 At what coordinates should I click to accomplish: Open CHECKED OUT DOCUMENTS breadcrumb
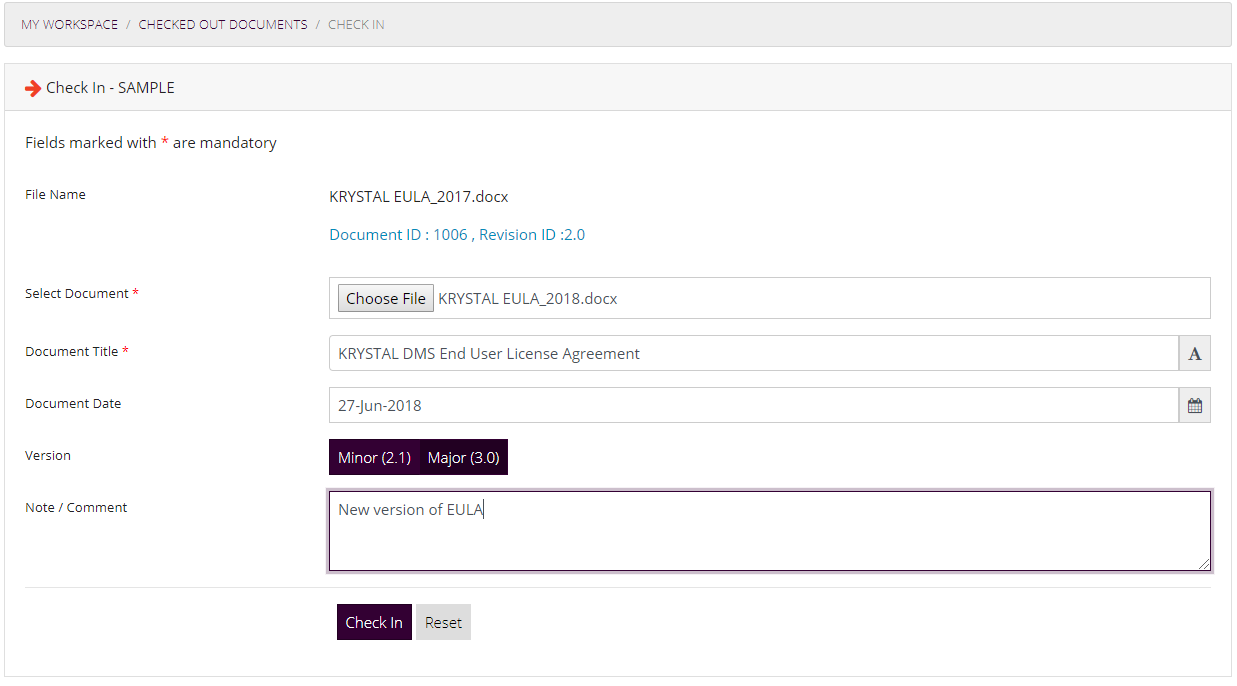(x=223, y=24)
